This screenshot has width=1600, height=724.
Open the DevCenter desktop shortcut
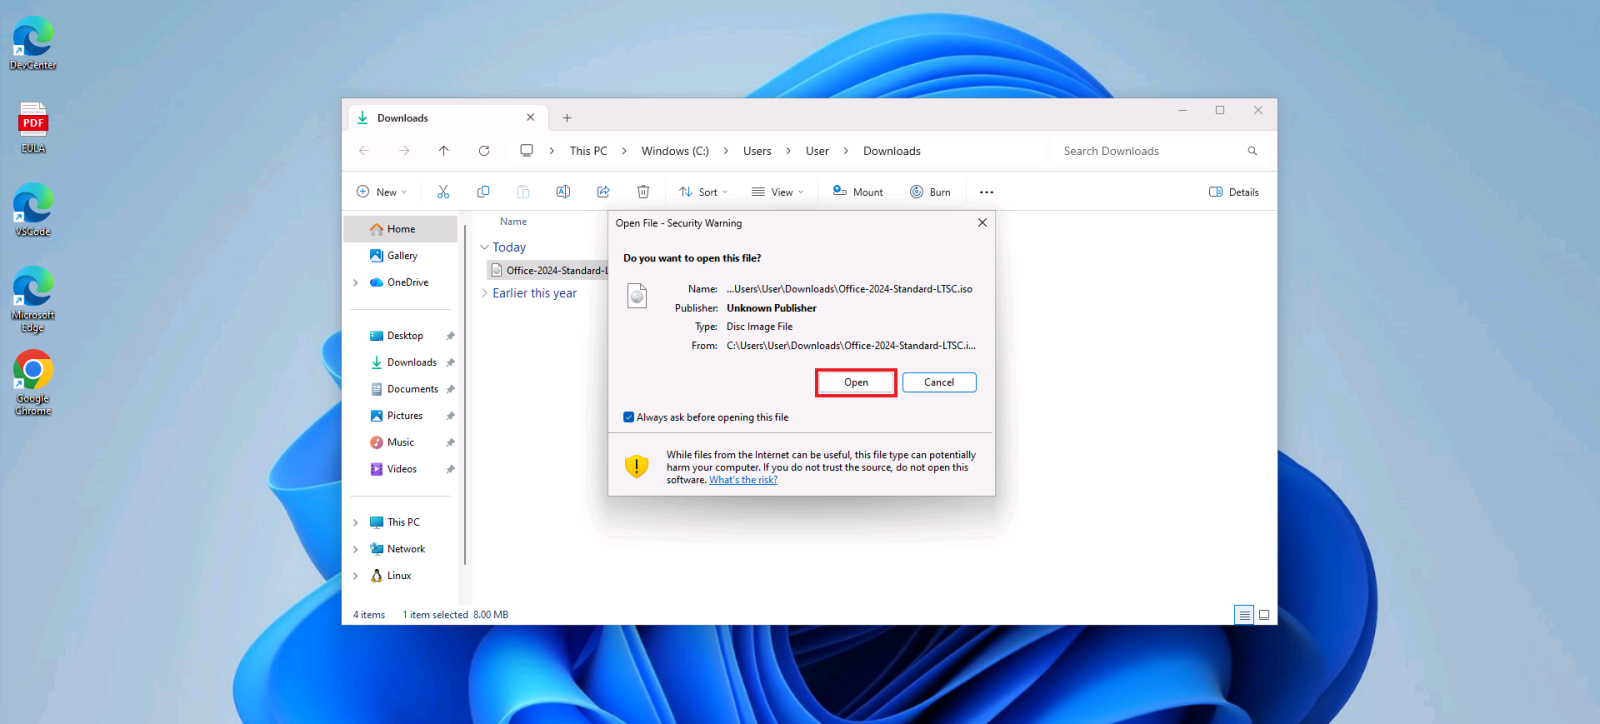pos(33,43)
